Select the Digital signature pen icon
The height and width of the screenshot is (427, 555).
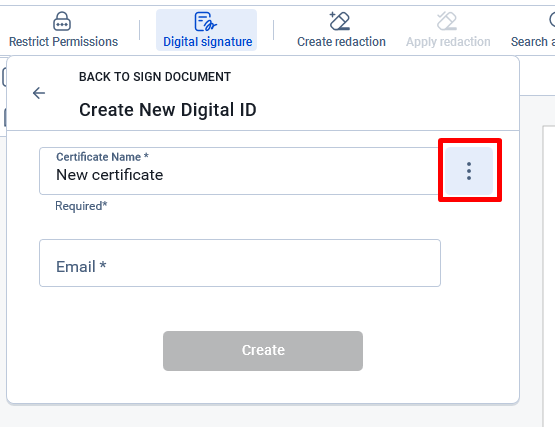[x=205, y=22]
